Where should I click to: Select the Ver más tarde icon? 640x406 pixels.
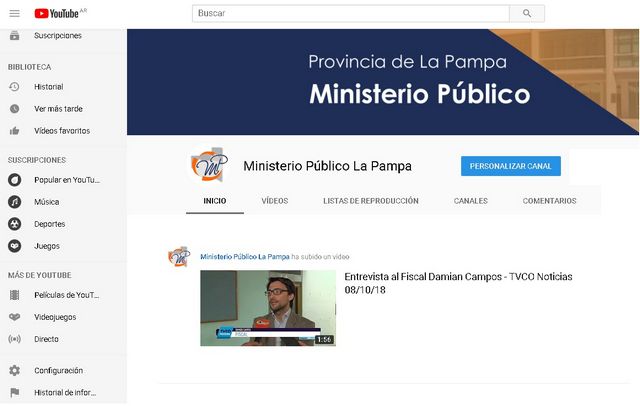[x=14, y=109]
